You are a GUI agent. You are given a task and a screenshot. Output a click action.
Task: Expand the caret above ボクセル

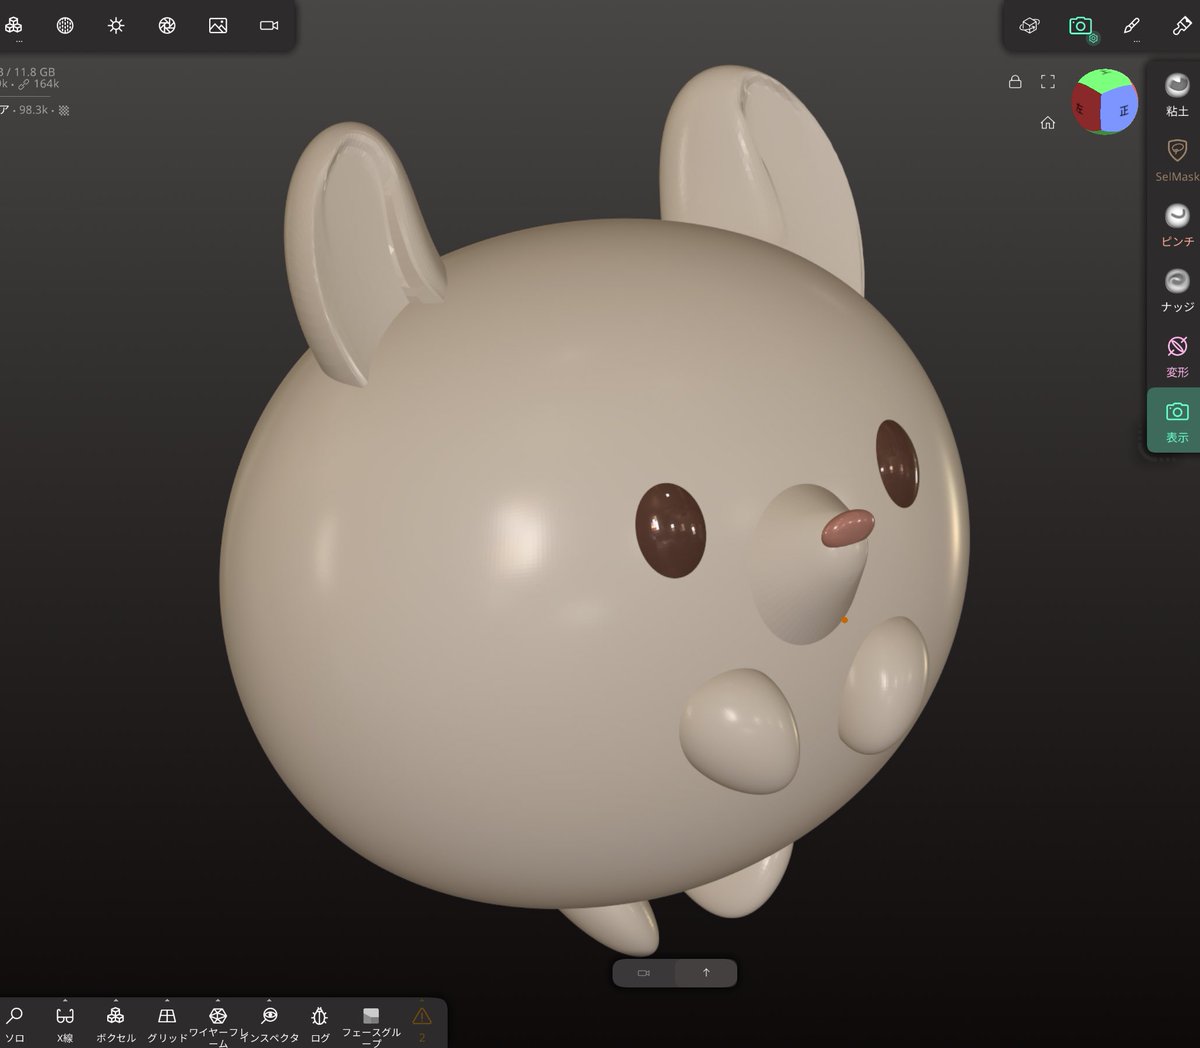[x=116, y=1000]
